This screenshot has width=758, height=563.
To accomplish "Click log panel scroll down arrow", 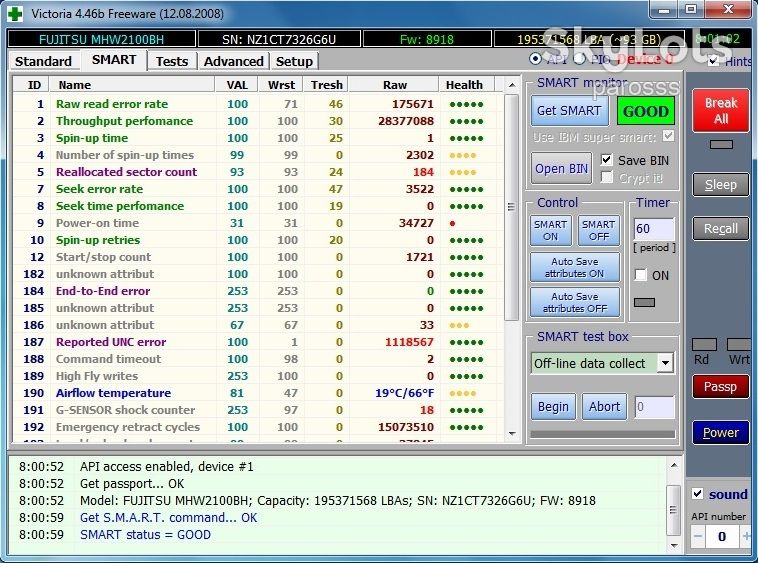I will click(673, 546).
